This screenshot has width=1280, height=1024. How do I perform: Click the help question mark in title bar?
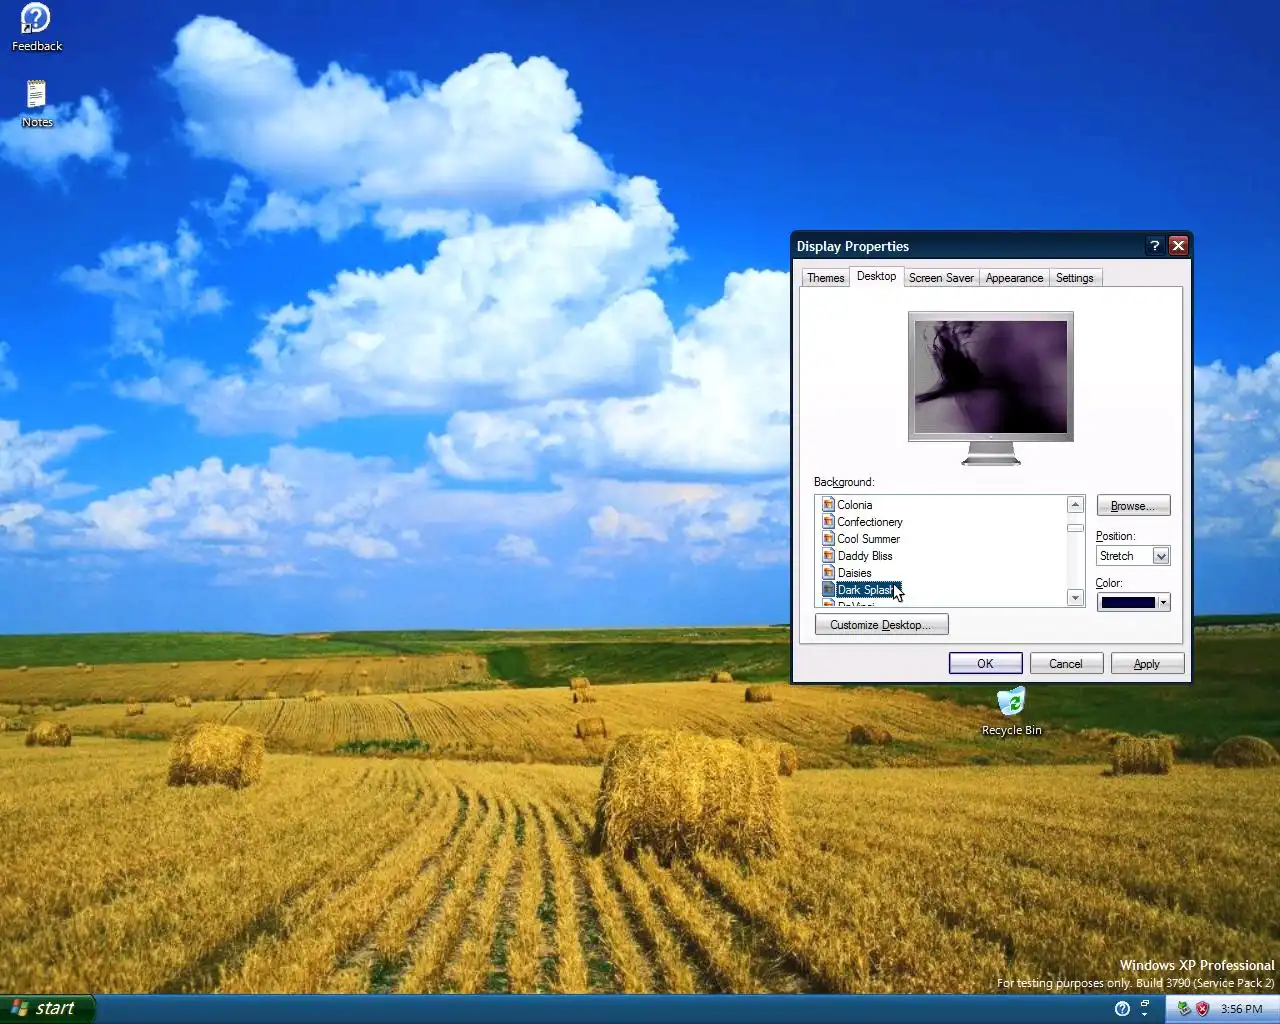coord(1155,246)
